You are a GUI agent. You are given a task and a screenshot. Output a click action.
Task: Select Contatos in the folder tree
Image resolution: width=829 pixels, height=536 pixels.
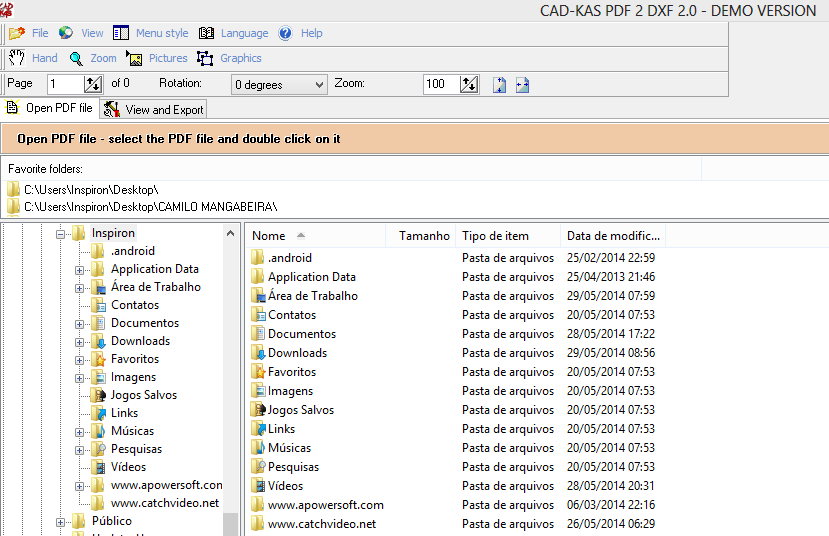click(135, 305)
